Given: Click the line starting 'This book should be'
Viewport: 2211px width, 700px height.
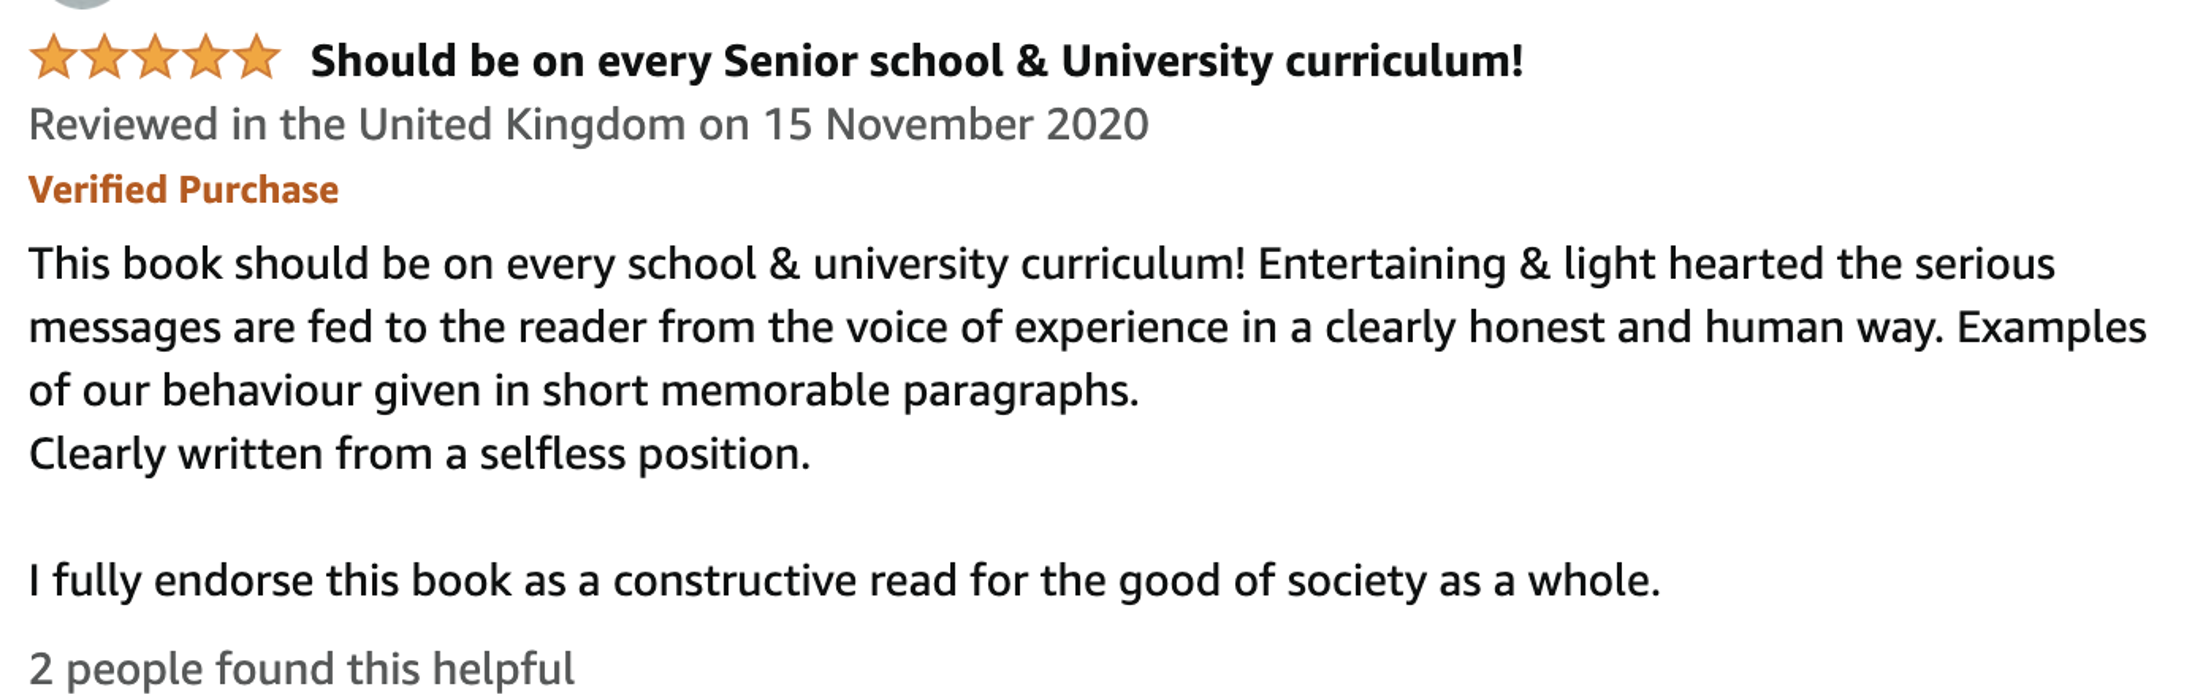Looking at the screenshot, I should 1040,265.
